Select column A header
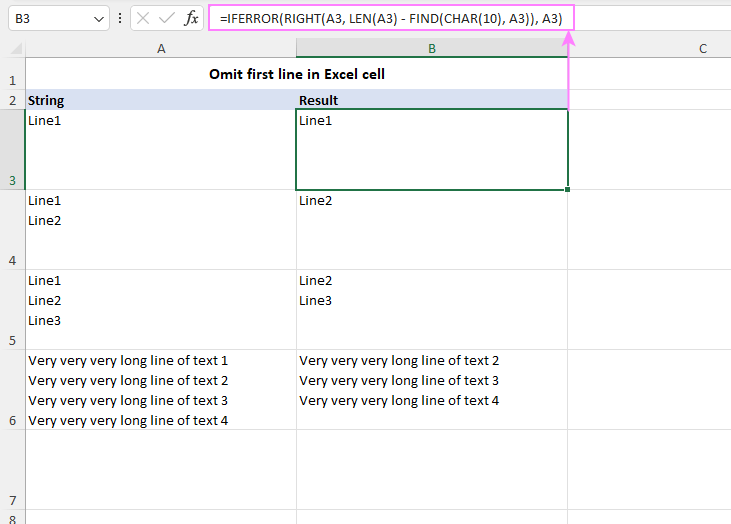 [161, 48]
